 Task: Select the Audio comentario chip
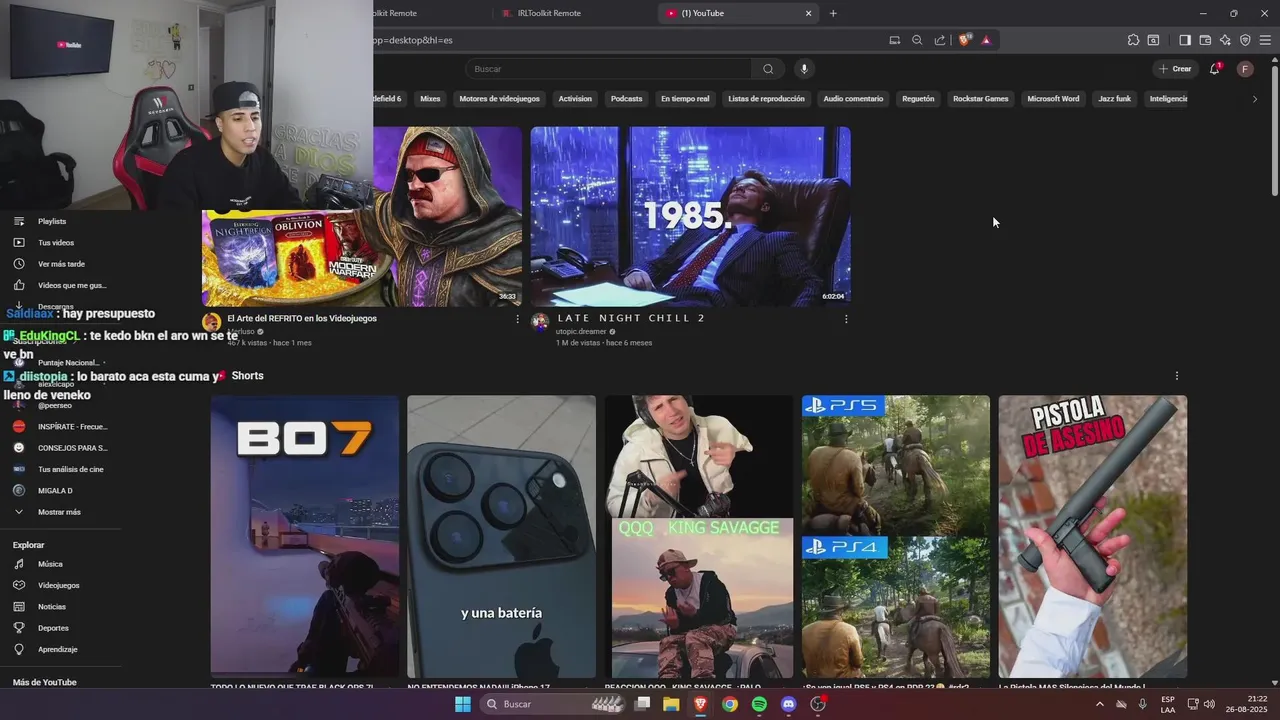(x=853, y=99)
